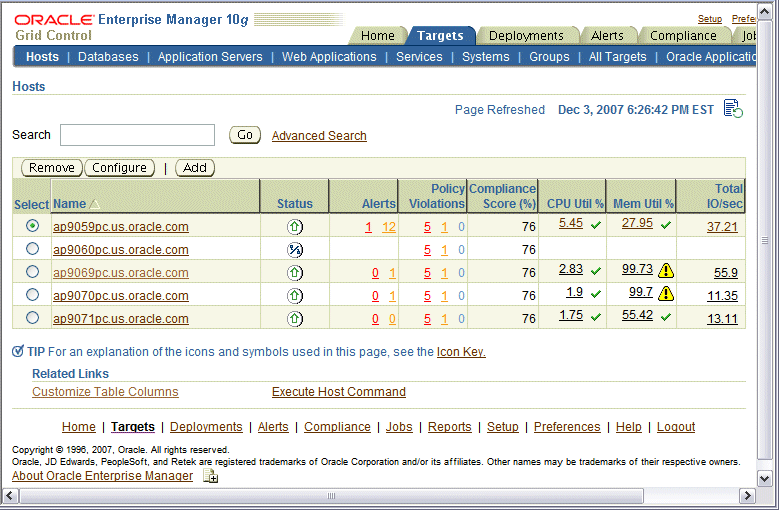Open the Targets tab
779x510 pixels.
click(440, 36)
